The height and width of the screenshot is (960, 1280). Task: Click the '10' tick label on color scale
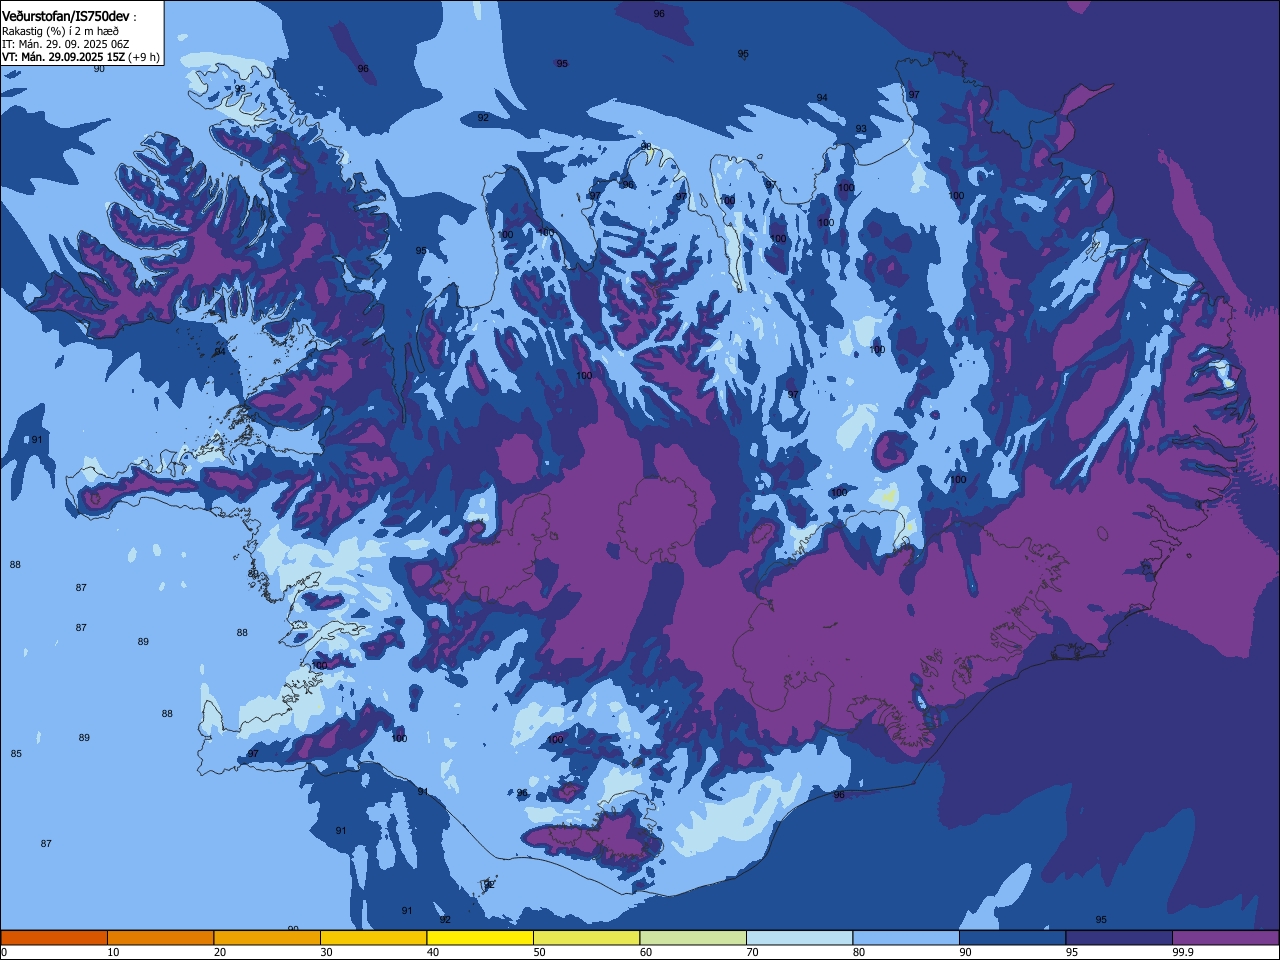point(113,953)
